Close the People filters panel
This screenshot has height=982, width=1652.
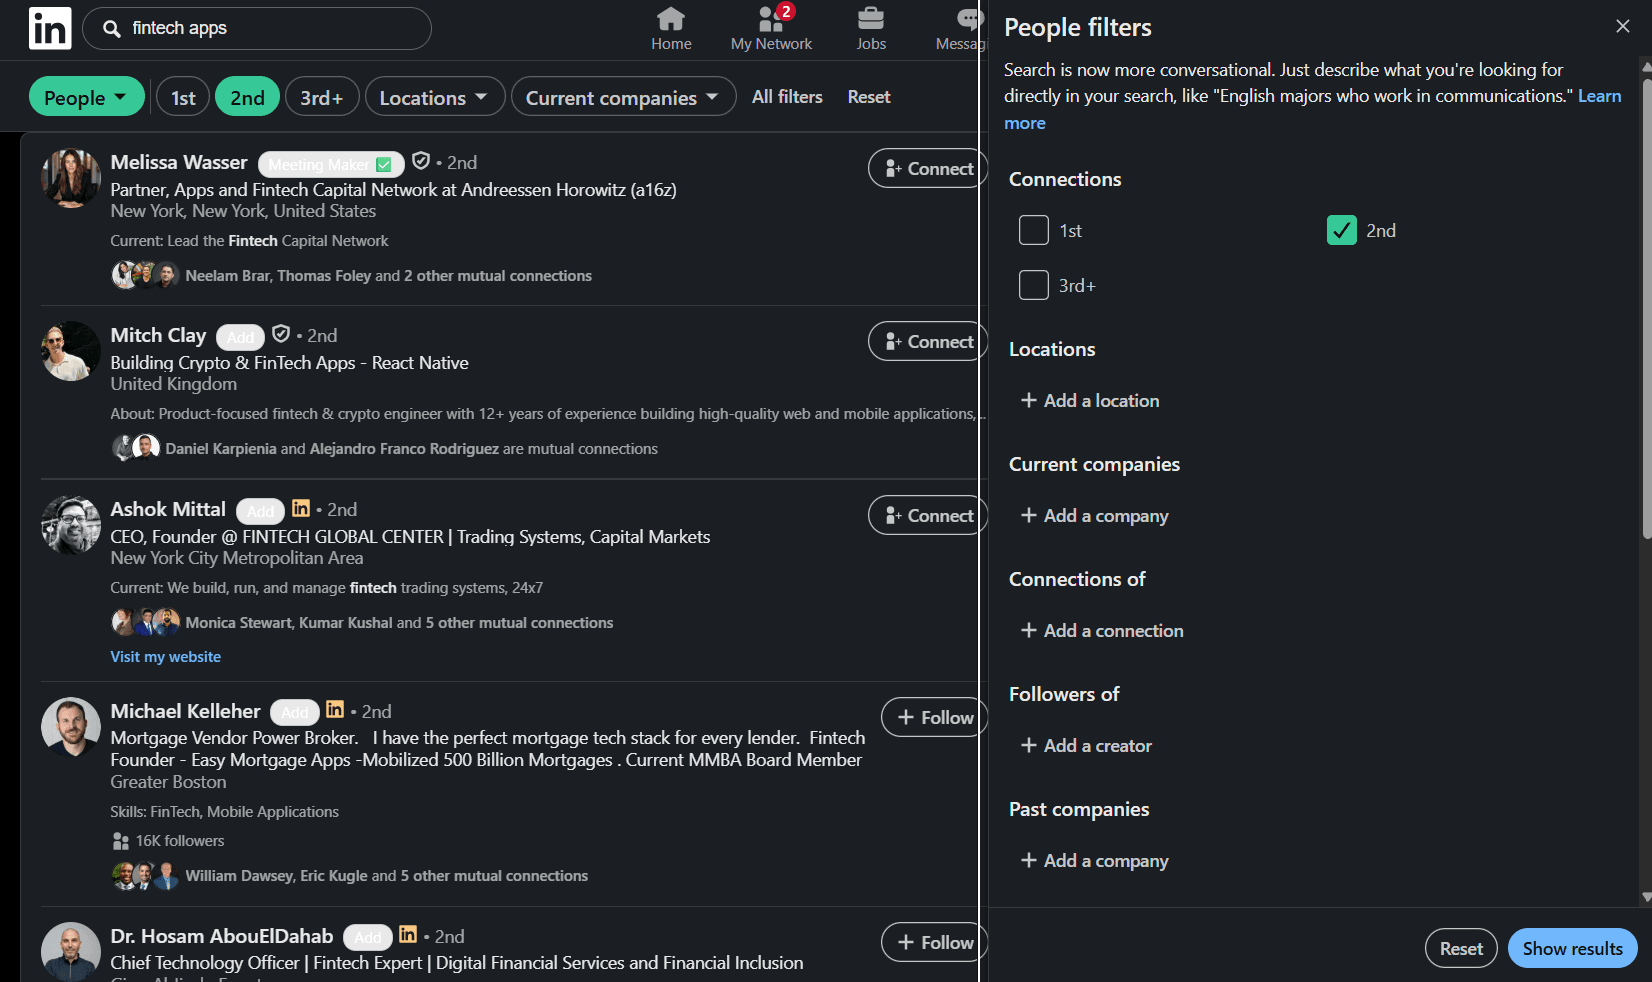[1622, 26]
